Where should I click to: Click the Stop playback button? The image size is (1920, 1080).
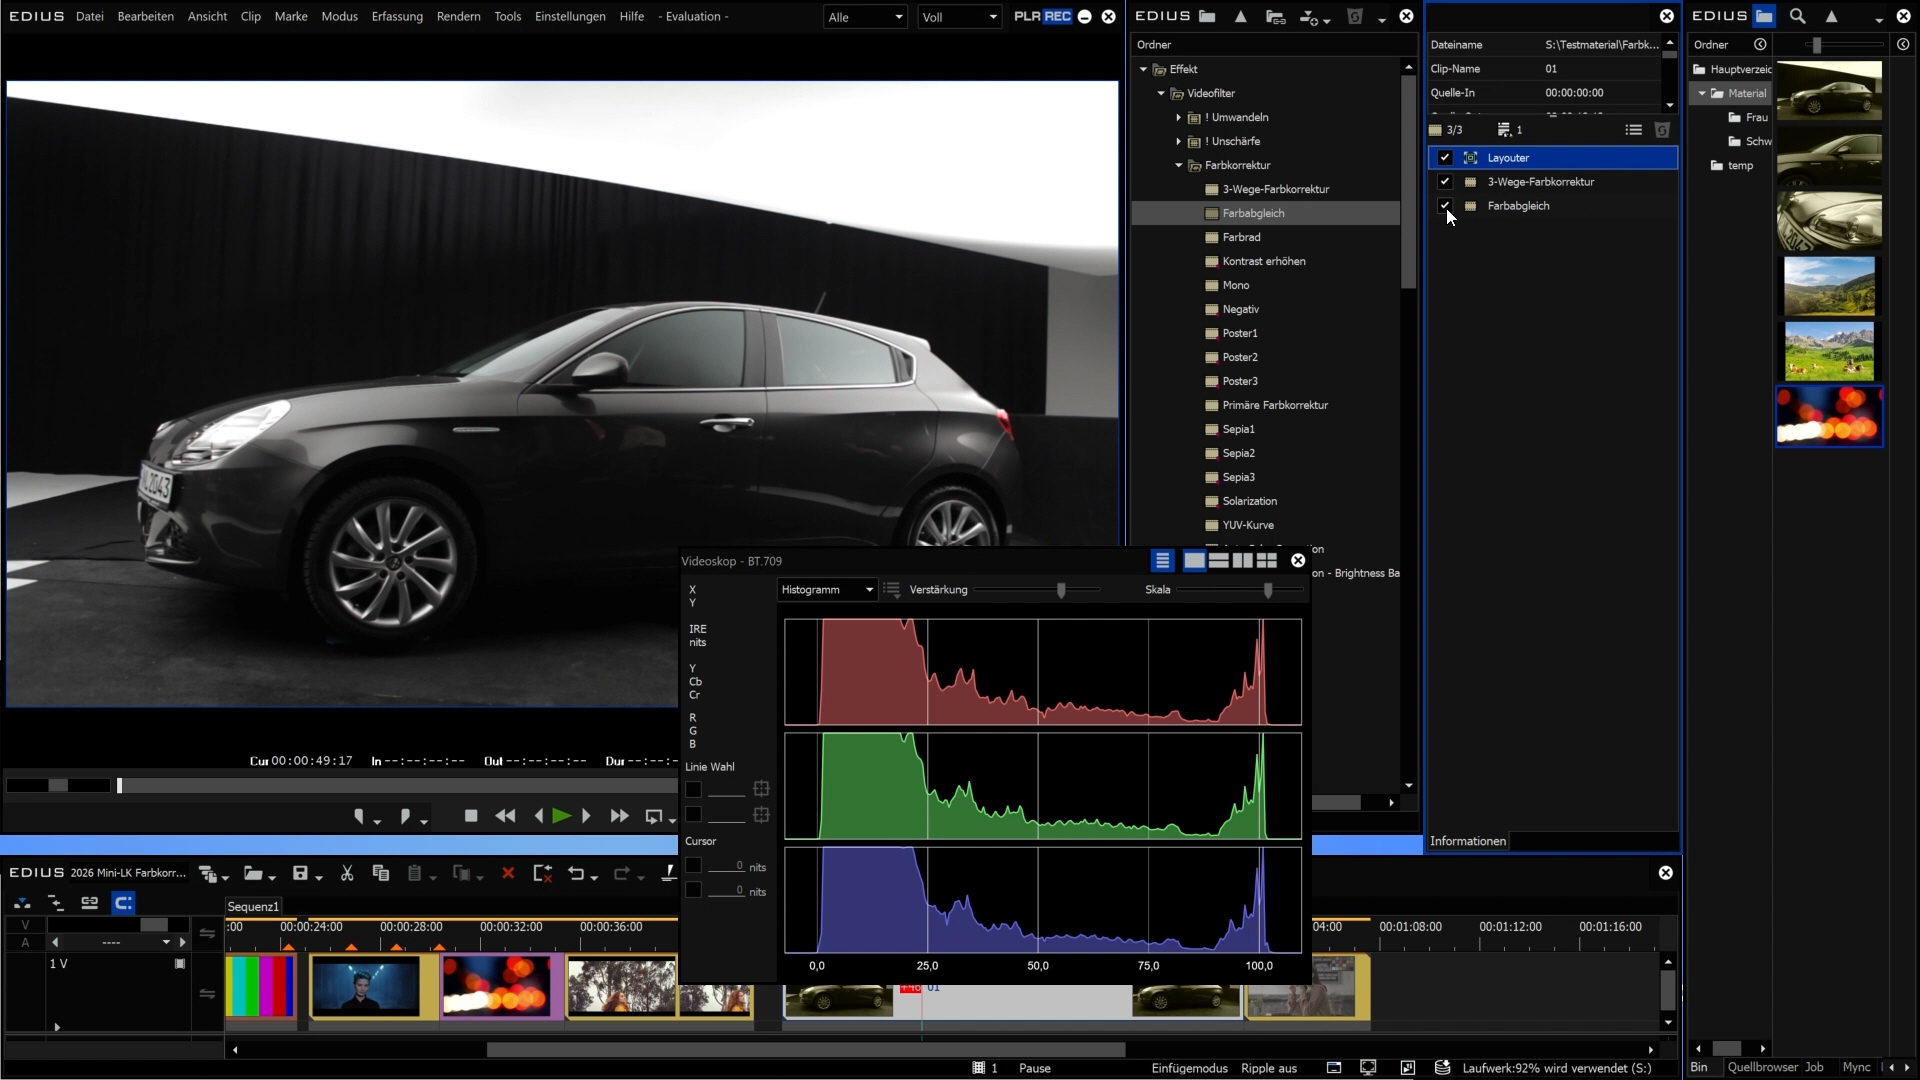click(471, 816)
